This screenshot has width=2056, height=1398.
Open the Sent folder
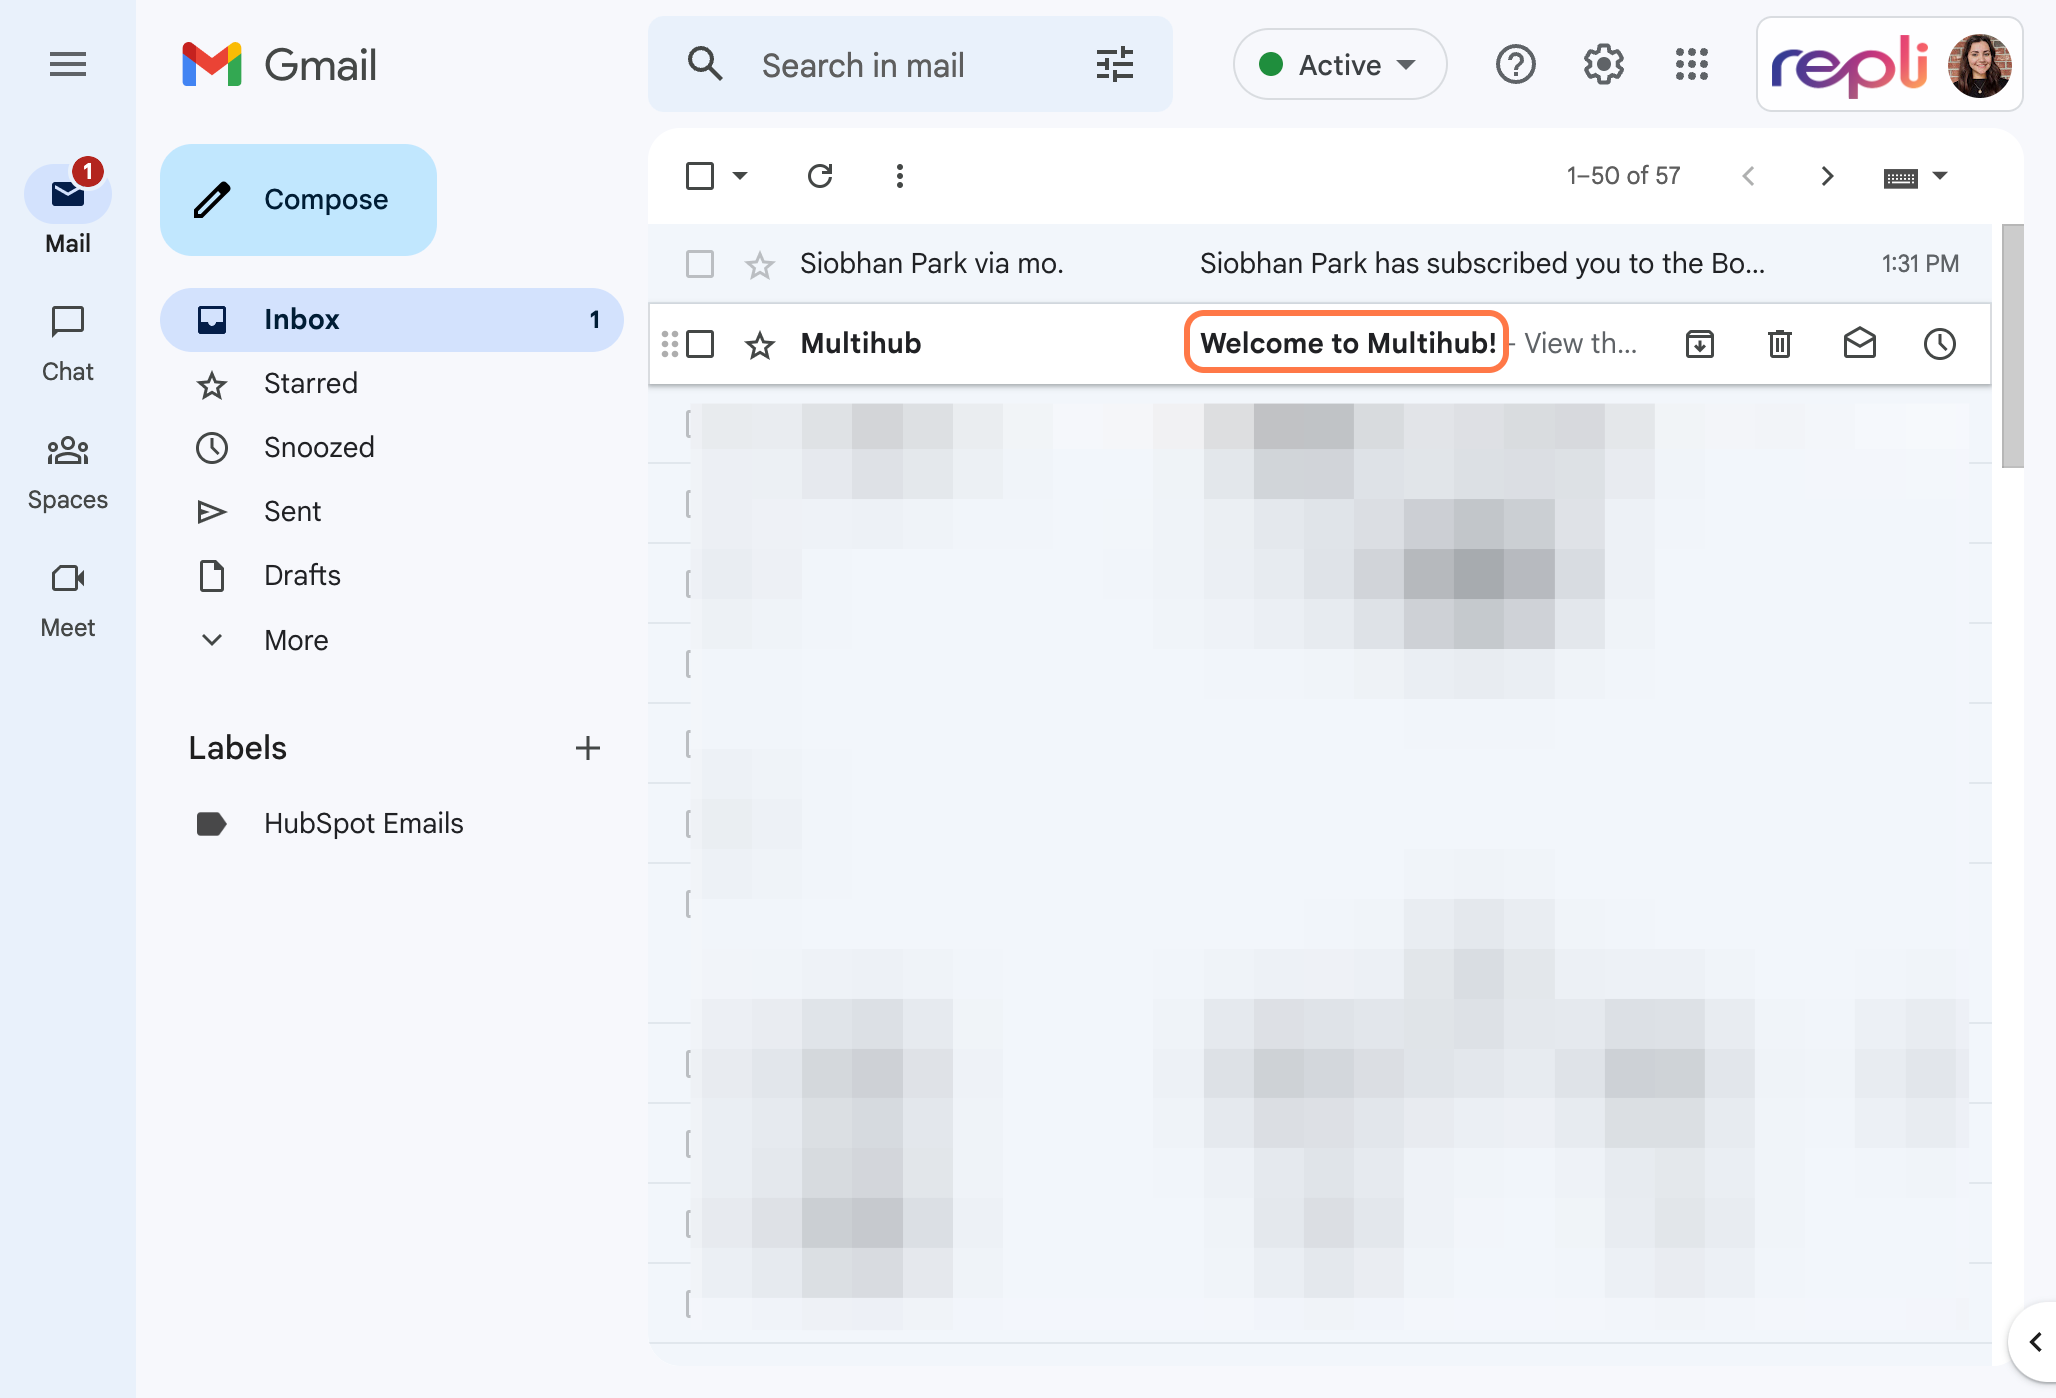(392, 512)
